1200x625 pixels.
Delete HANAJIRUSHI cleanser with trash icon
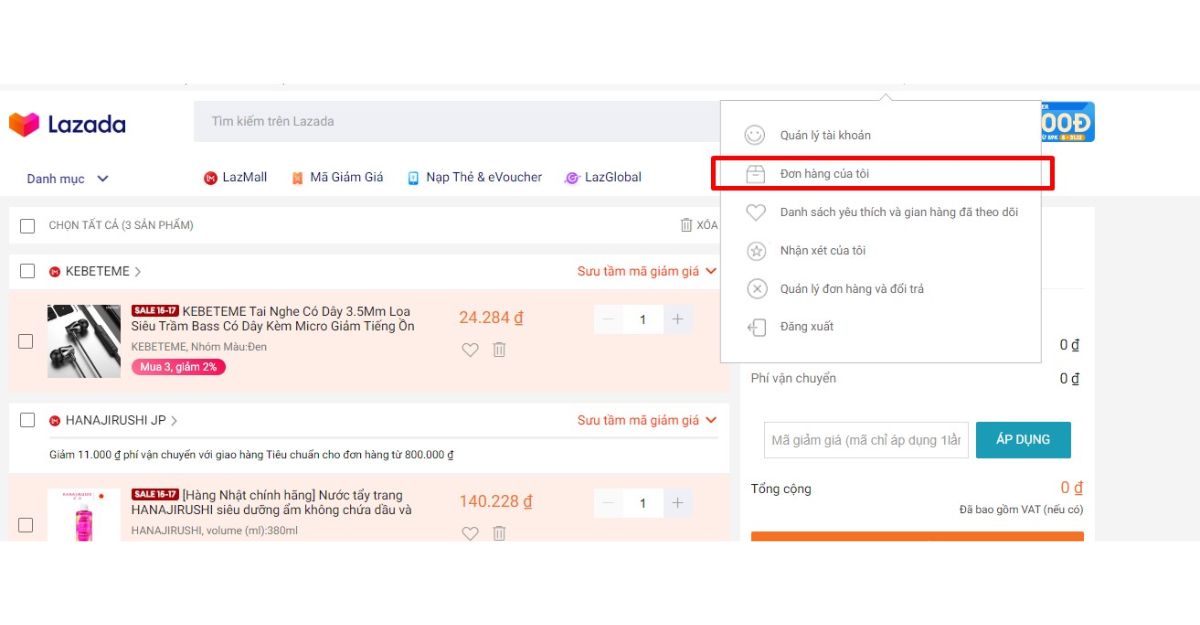499,534
